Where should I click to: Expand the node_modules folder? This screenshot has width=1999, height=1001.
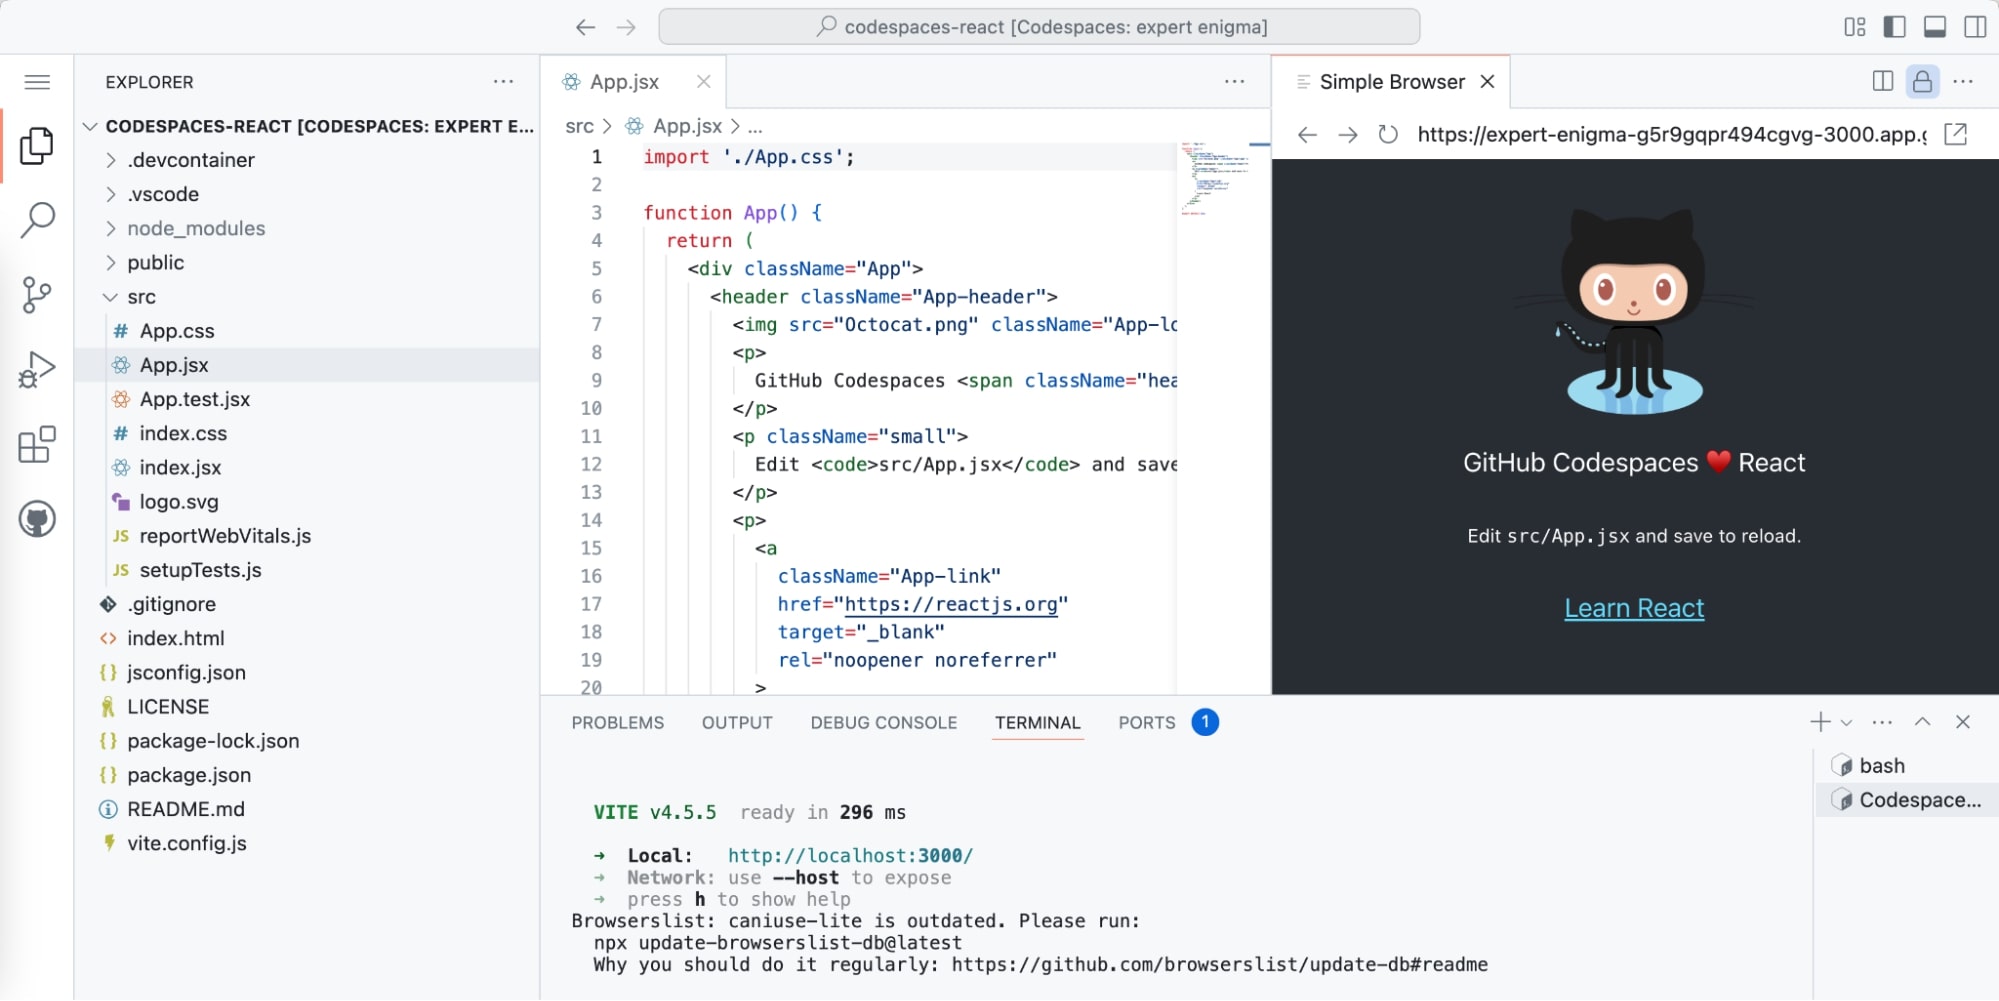pos(196,229)
